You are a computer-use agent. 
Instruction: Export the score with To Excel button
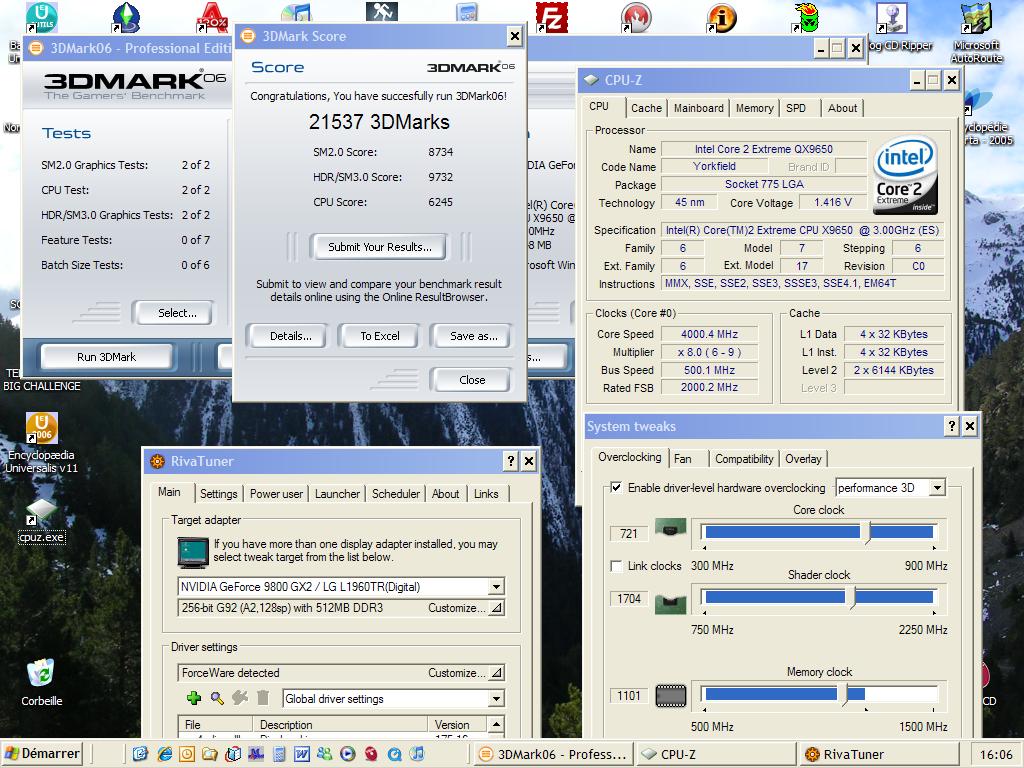(380, 336)
